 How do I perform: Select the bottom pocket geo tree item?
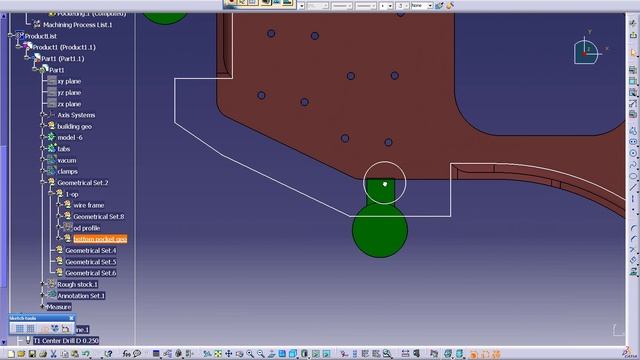point(100,239)
